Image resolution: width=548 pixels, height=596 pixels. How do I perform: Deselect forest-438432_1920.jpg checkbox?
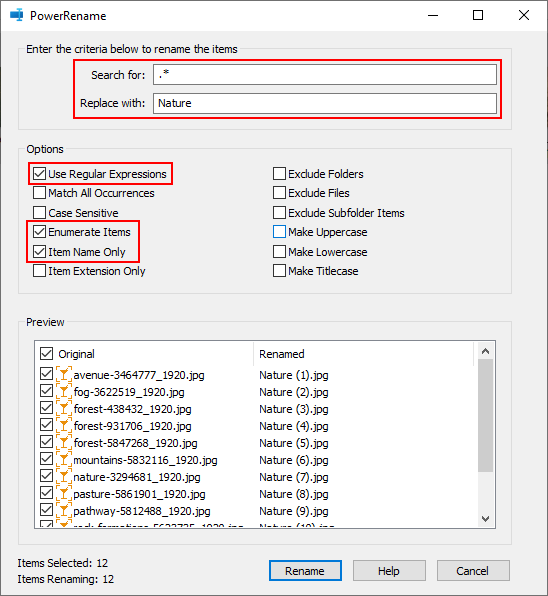[x=46, y=408]
